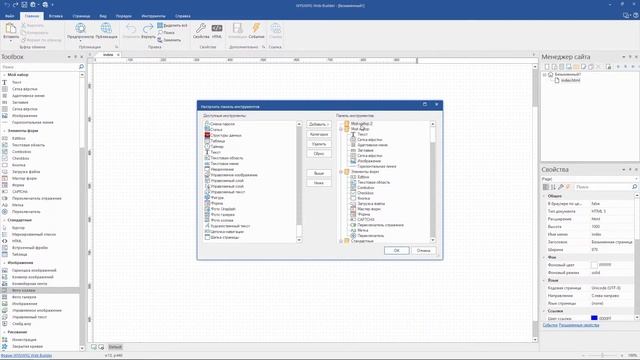Click scroll-down arrow of available tools list

tap(299, 240)
